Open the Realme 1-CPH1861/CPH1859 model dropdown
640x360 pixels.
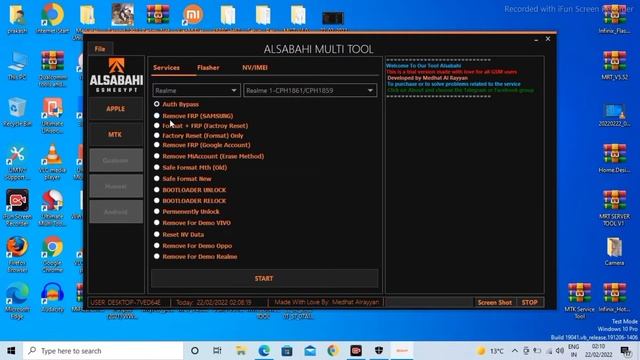310,90
